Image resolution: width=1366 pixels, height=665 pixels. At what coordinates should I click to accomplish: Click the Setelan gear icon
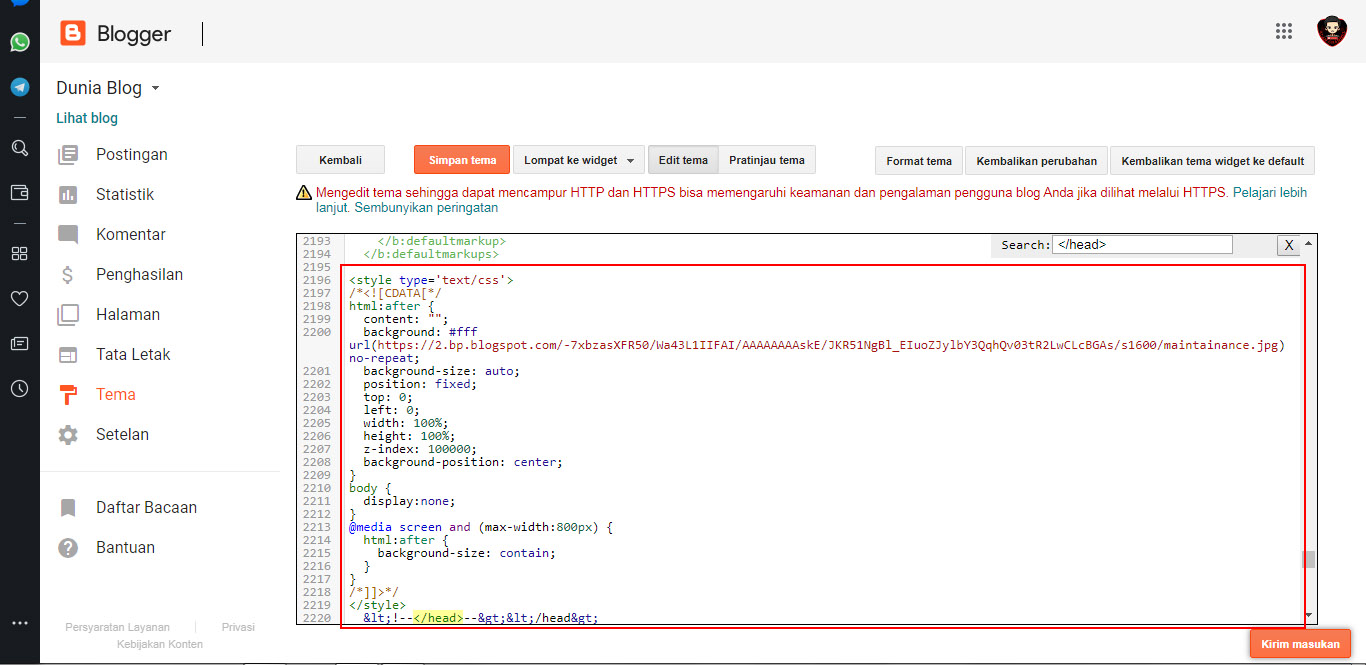click(x=68, y=435)
